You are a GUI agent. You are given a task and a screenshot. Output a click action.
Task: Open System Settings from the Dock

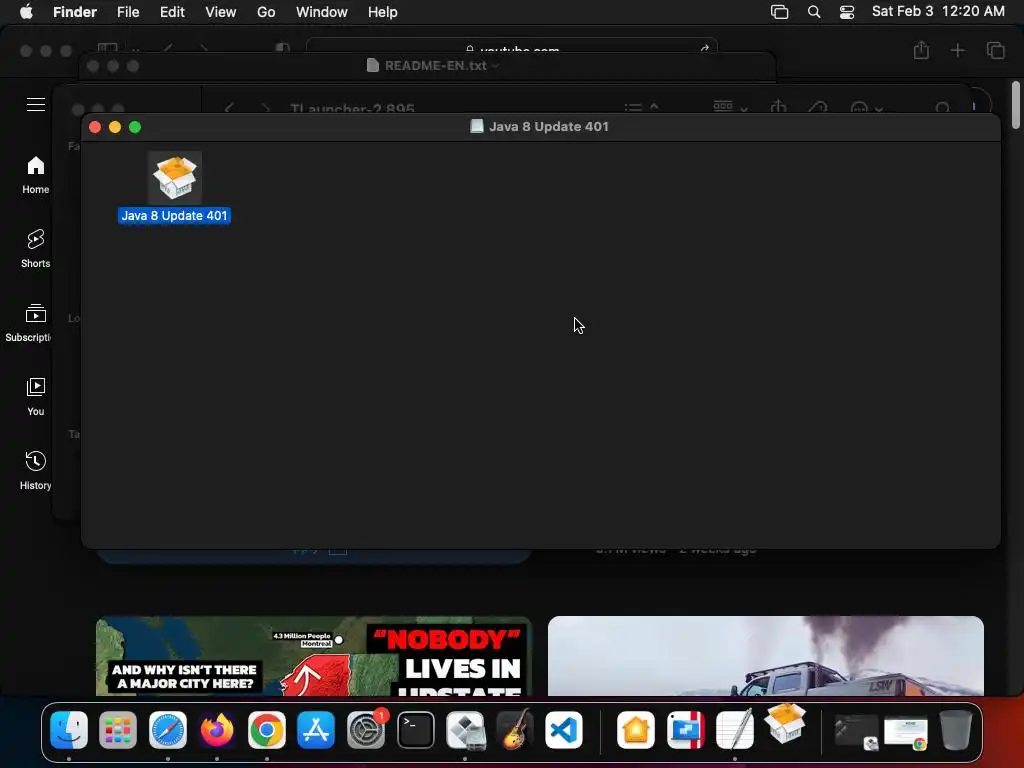click(366, 730)
